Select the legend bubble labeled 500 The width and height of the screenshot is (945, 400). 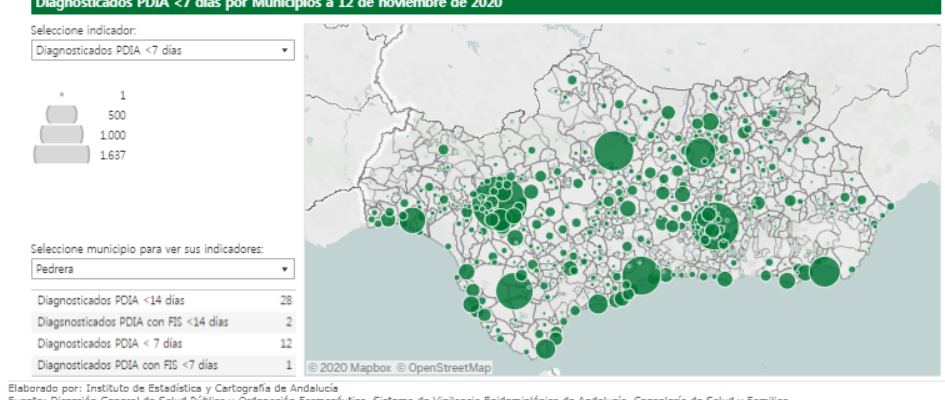click(x=62, y=114)
